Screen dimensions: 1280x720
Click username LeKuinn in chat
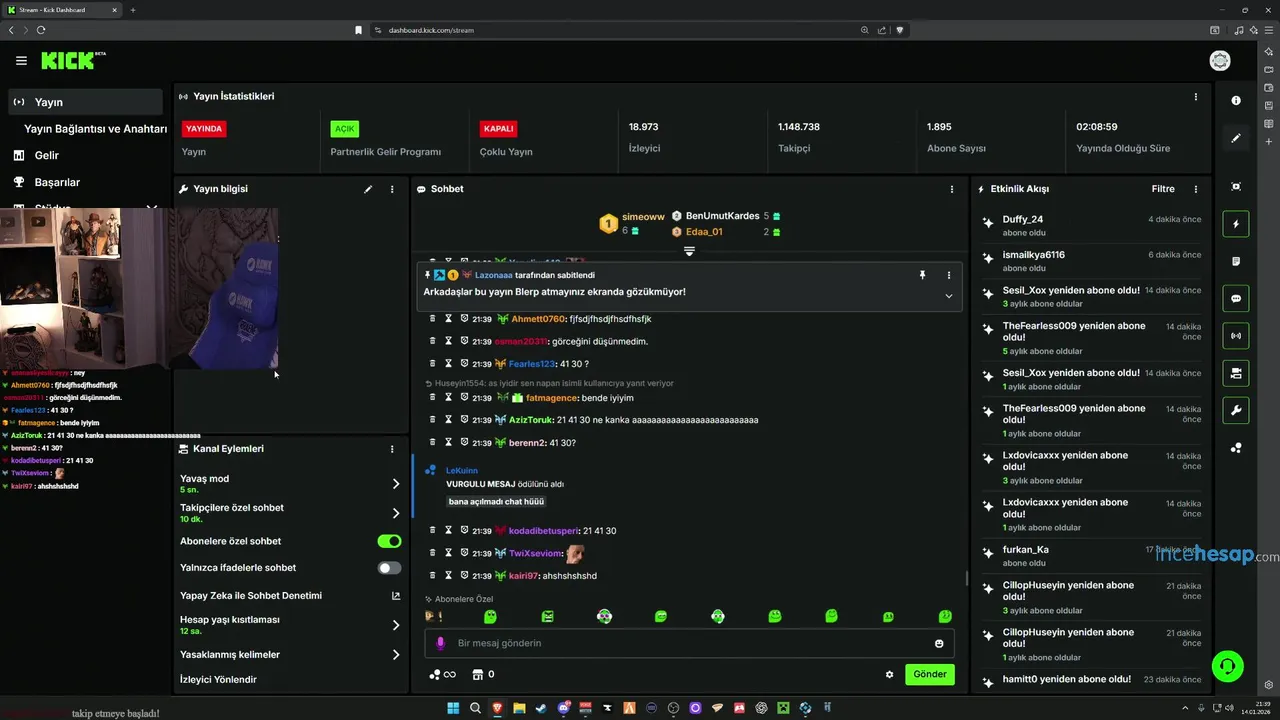(462, 470)
